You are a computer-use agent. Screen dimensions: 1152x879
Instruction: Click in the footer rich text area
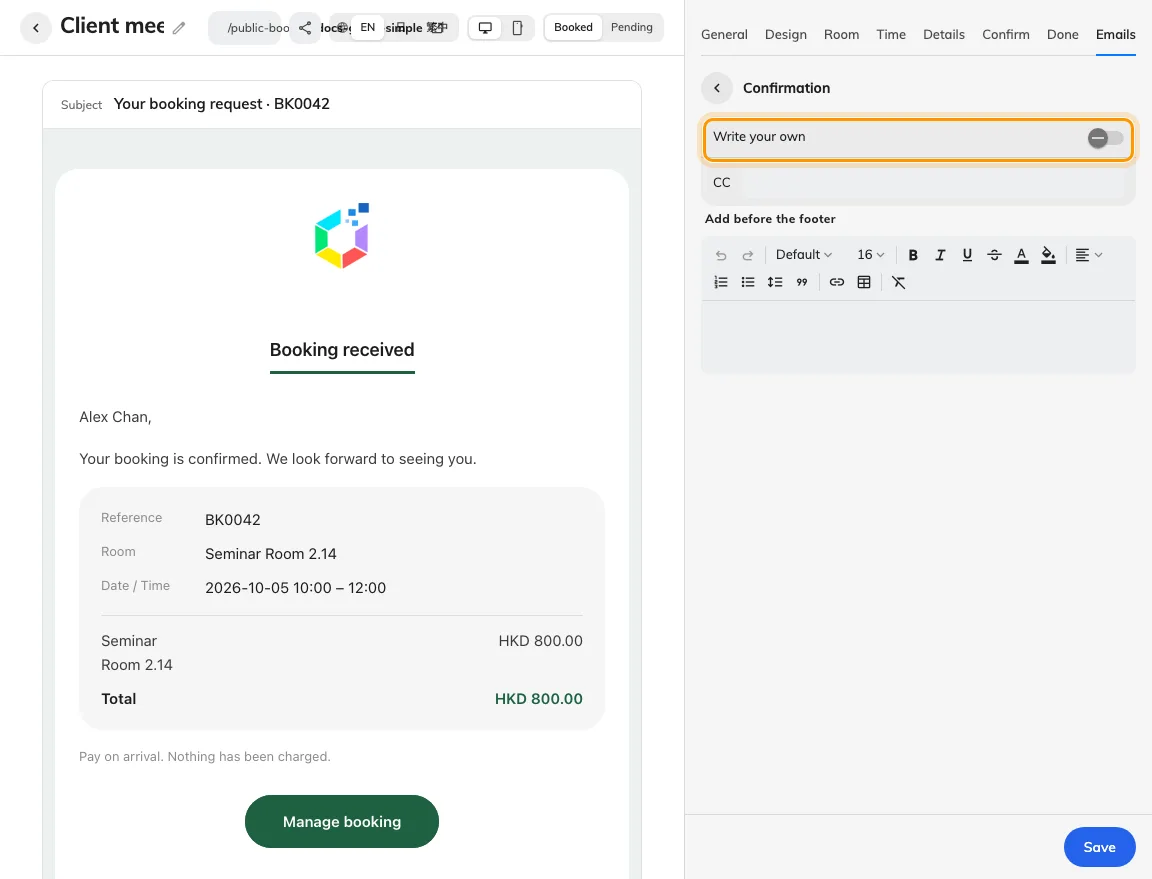pyautogui.click(x=918, y=337)
